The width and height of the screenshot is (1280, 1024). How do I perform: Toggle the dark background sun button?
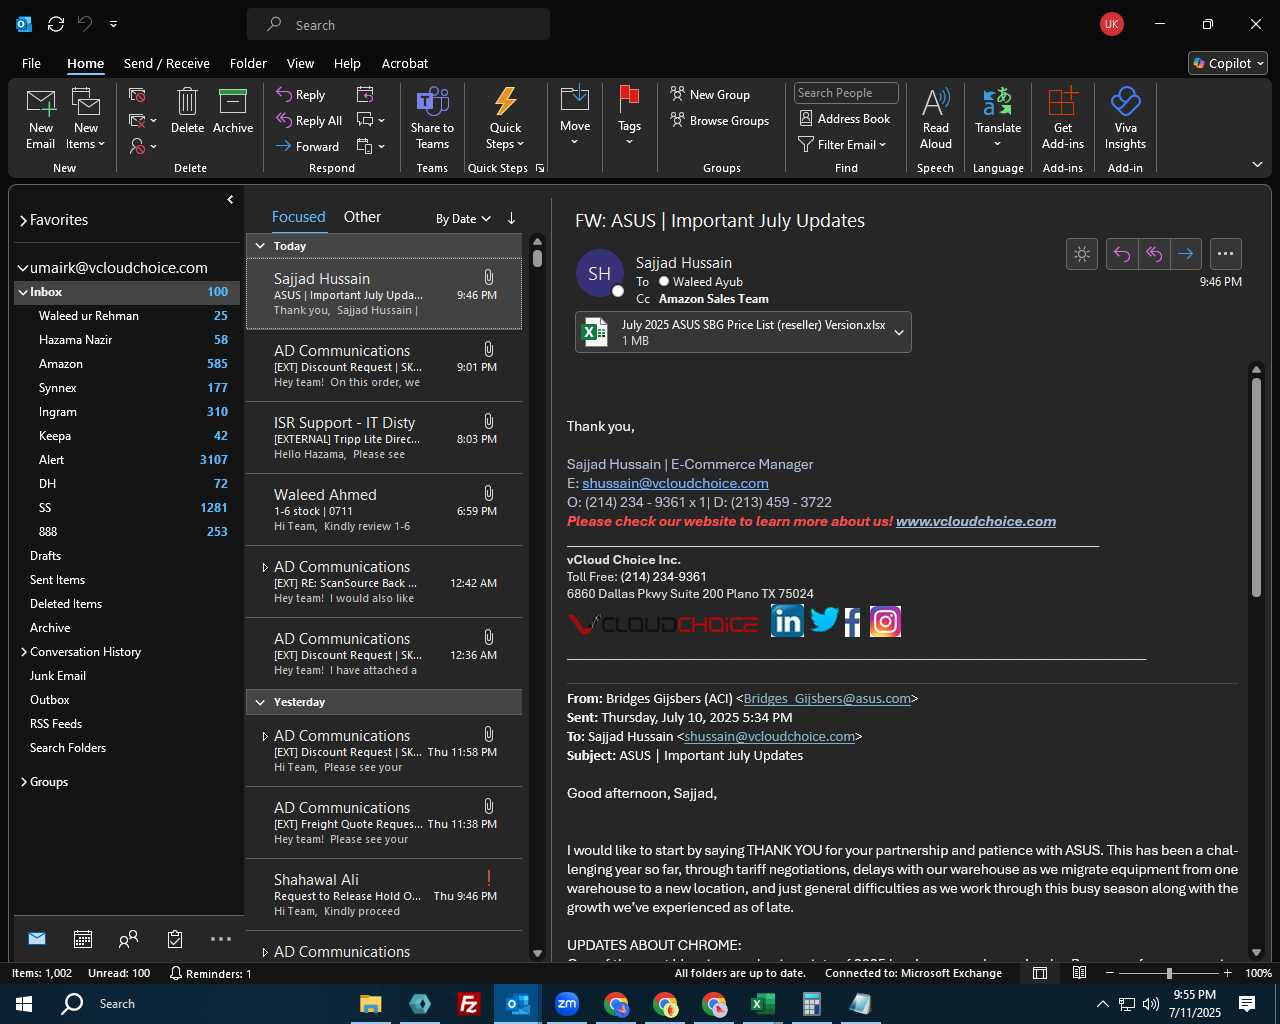(1082, 254)
